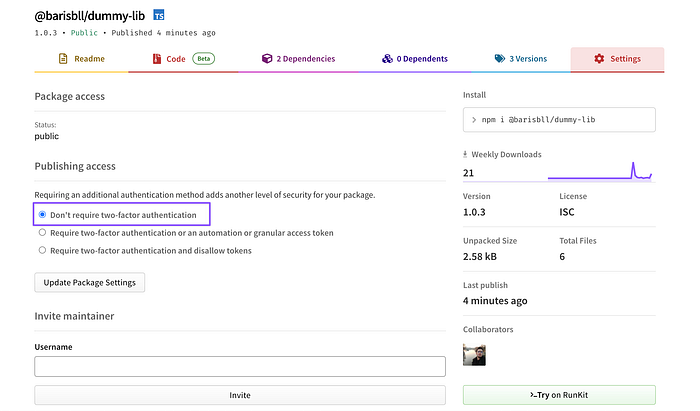Click the Settings gear icon

(599, 58)
